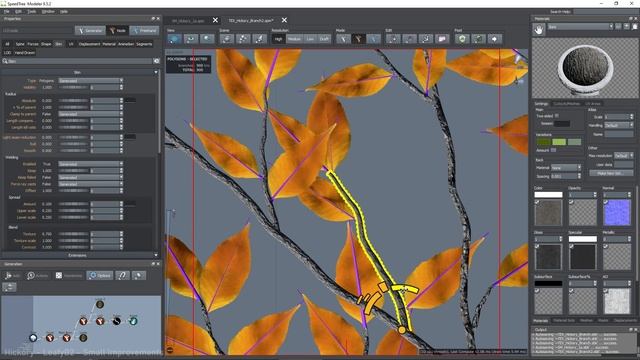The image size is (640, 360).
Task: Select the highlighted Node mode toolbar icon
Action: (x=358, y=39)
